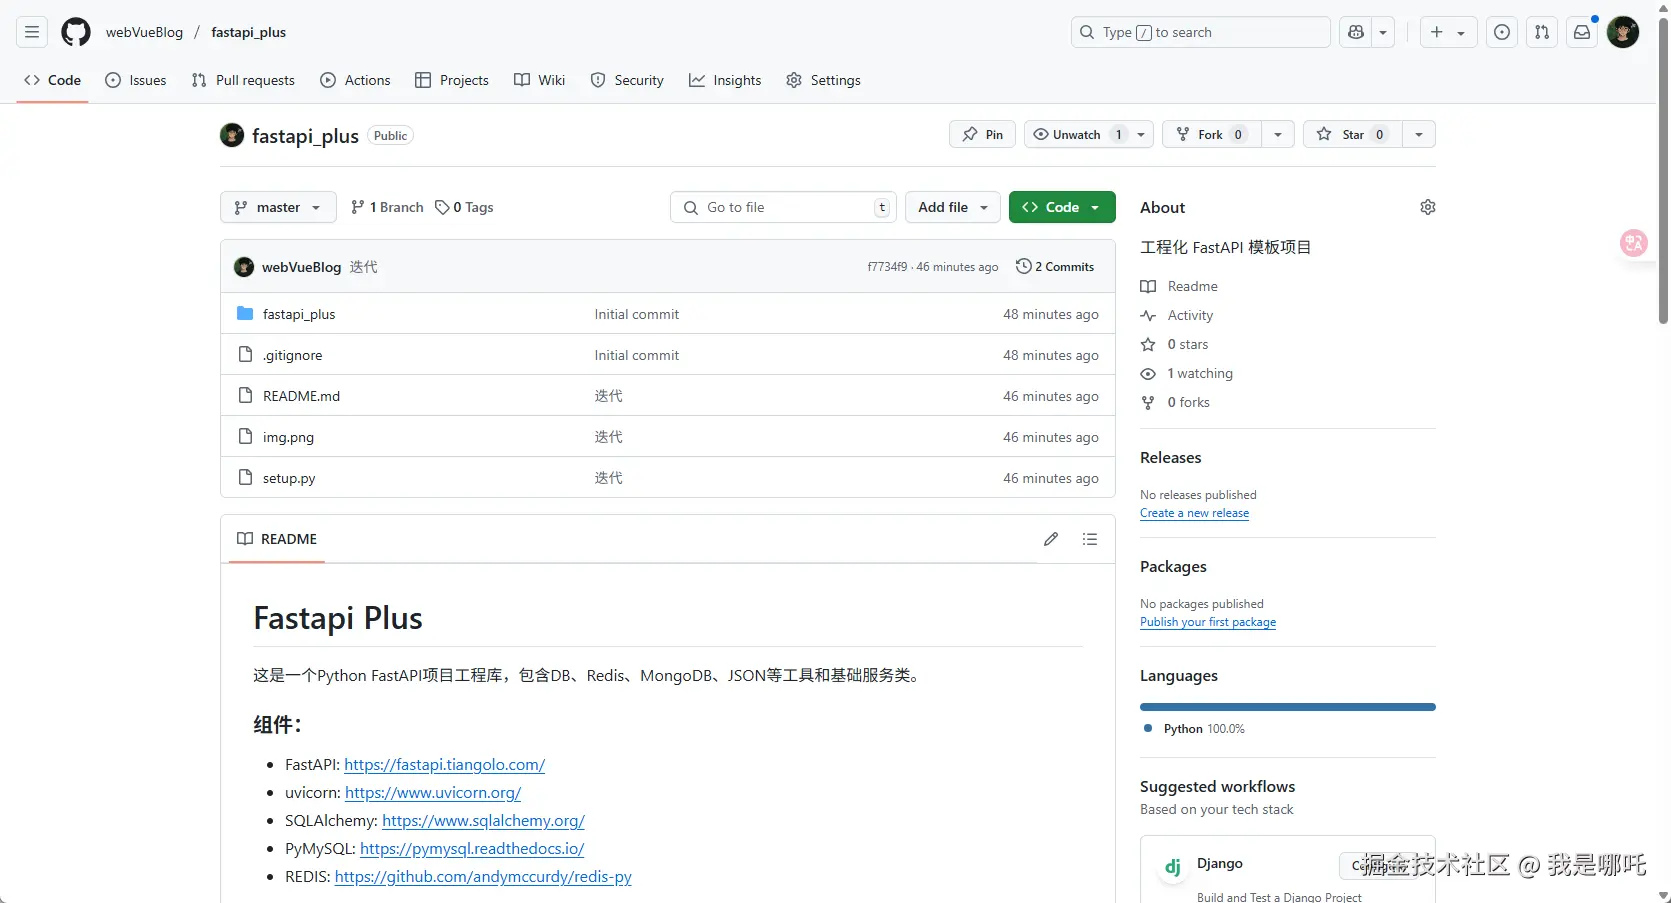Screen dimensions: 1671x903
Task: Expand the fork options dropdown arrow
Action: (1278, 134)
